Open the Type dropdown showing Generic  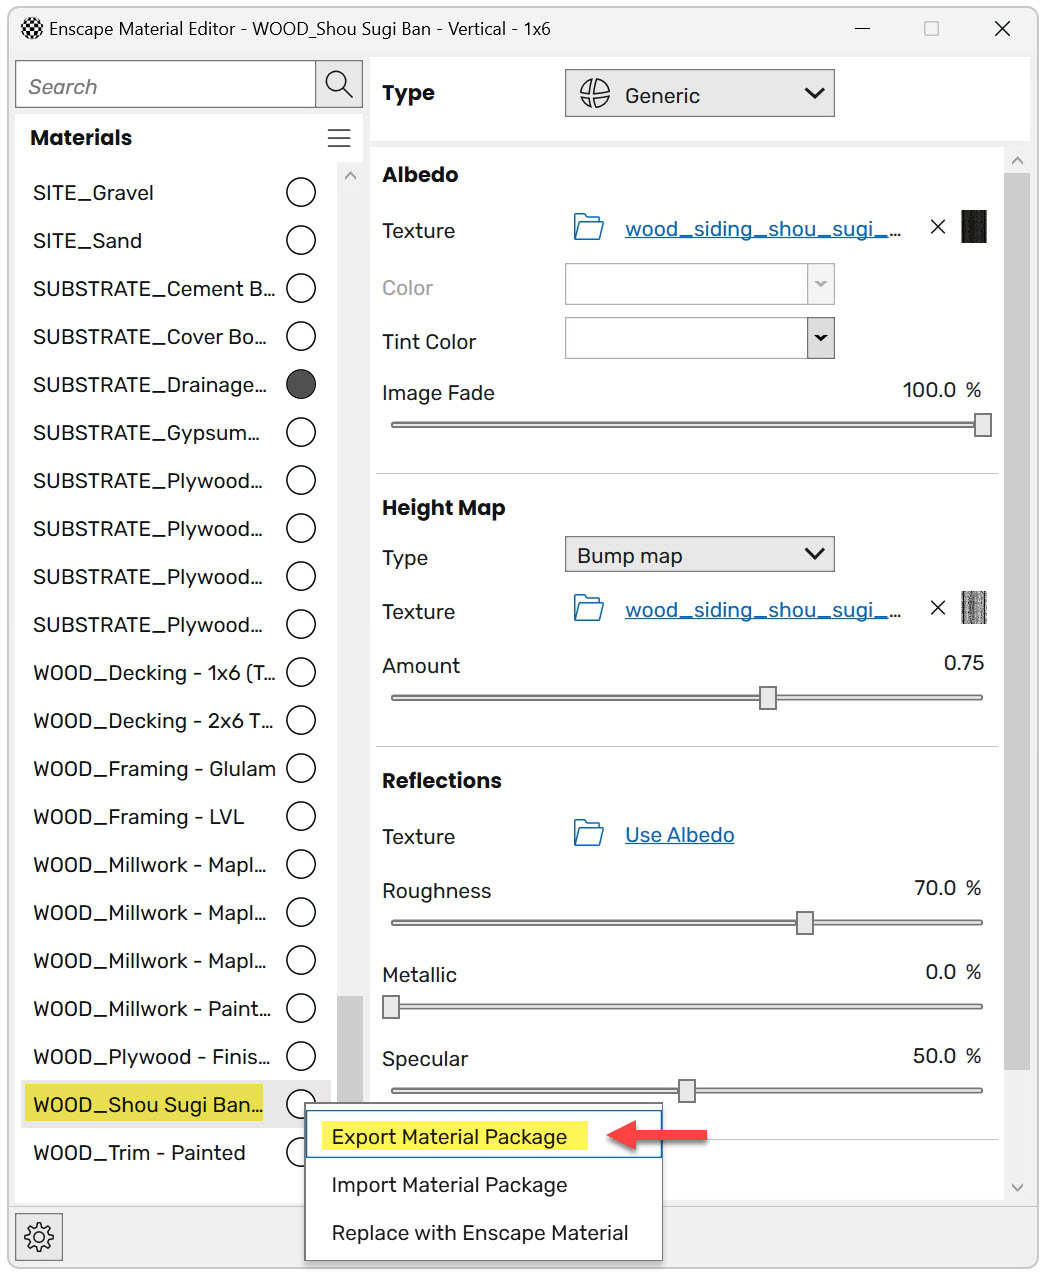tap(699, 93)
